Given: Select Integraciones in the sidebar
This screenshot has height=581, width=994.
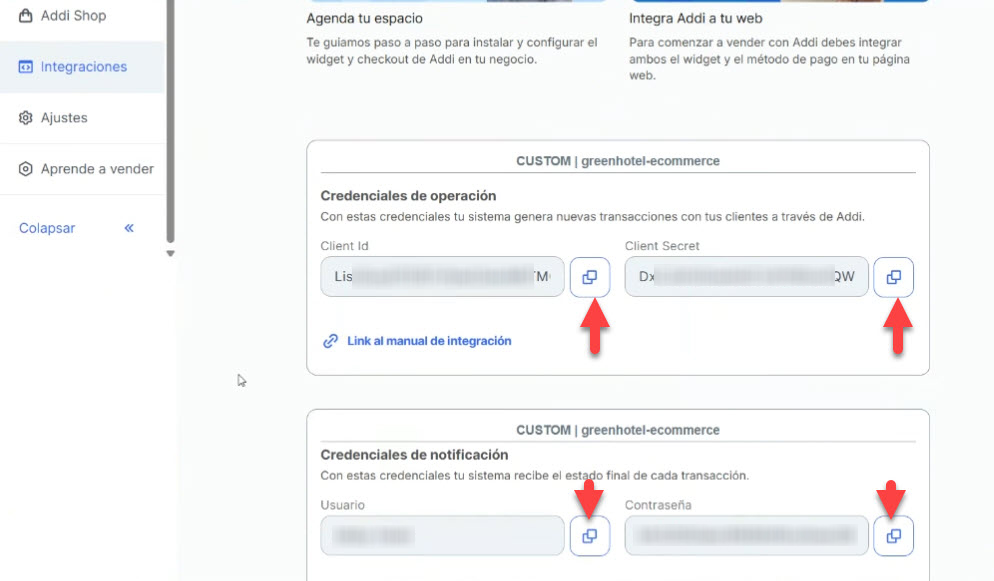Looking at the screenshot, I should tap(82, 67).
